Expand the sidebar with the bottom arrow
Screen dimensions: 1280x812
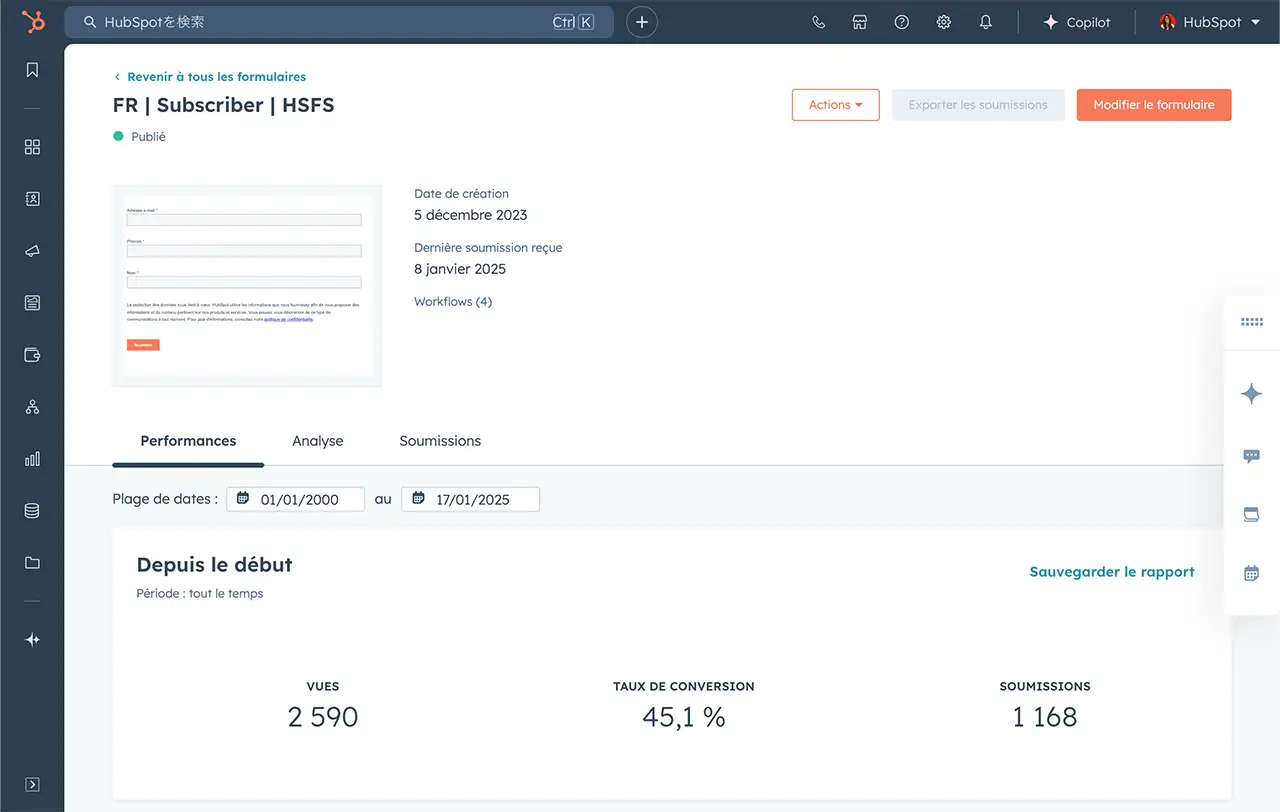[32, 784]
